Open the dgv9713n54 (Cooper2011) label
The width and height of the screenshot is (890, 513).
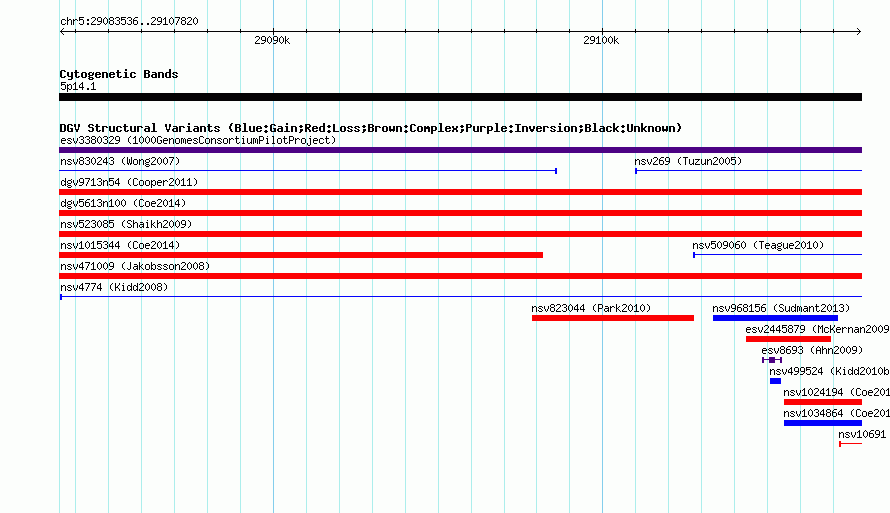tap(129, 182)
